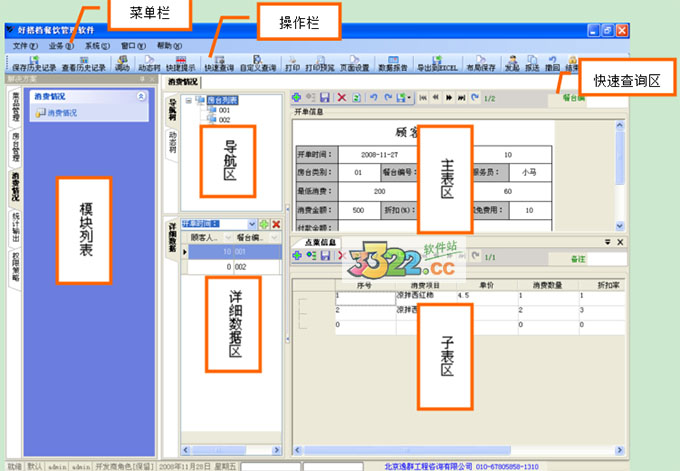The height and width of the screenshot is (471, 680).
Task: Open the 点菜信息 panel options arrow
Action: click(x=608, y=242)
